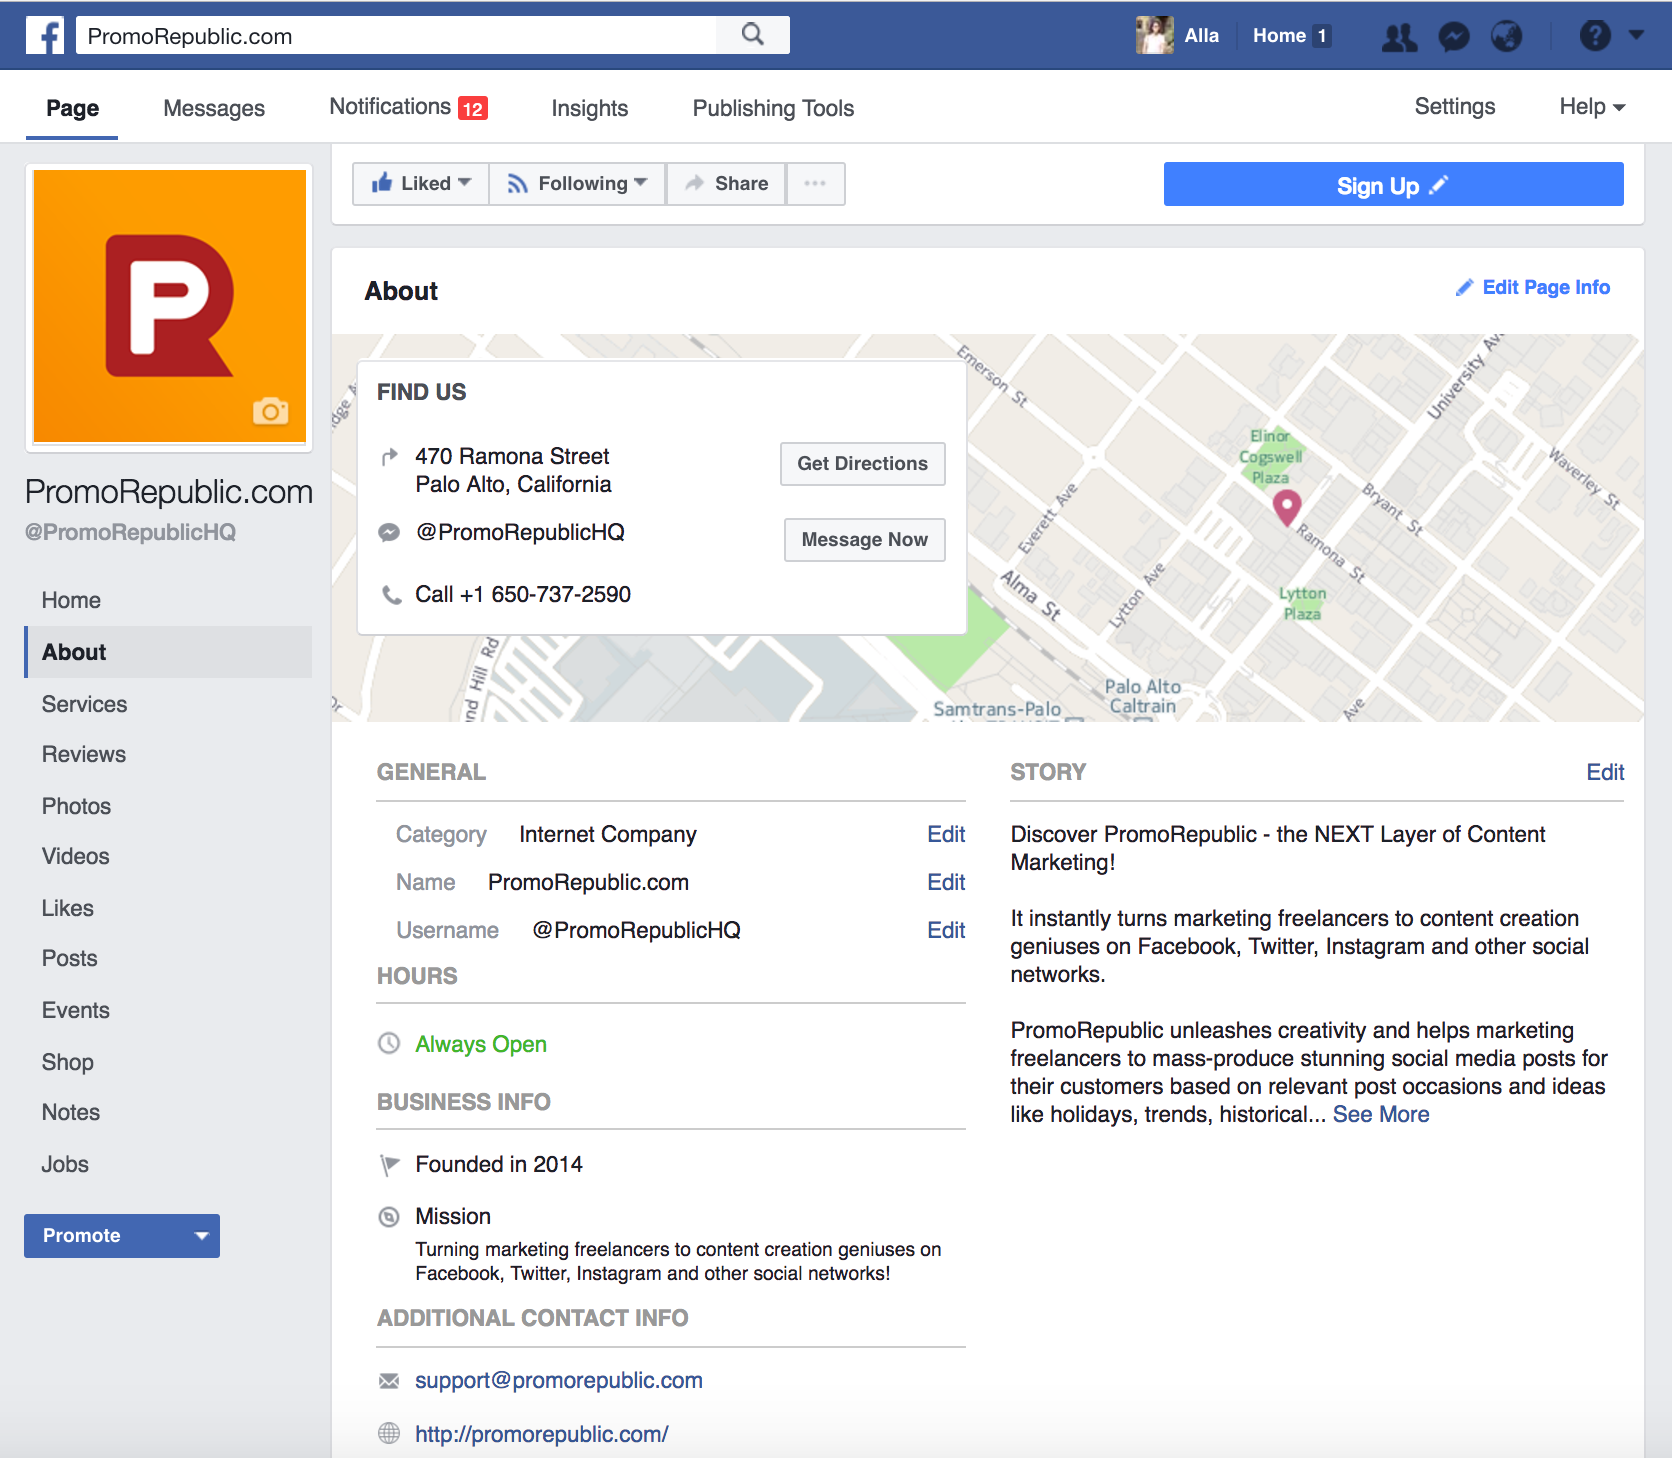Click the Facebook search input field
Screen dimensions: 1672x1458
[396, 35]
